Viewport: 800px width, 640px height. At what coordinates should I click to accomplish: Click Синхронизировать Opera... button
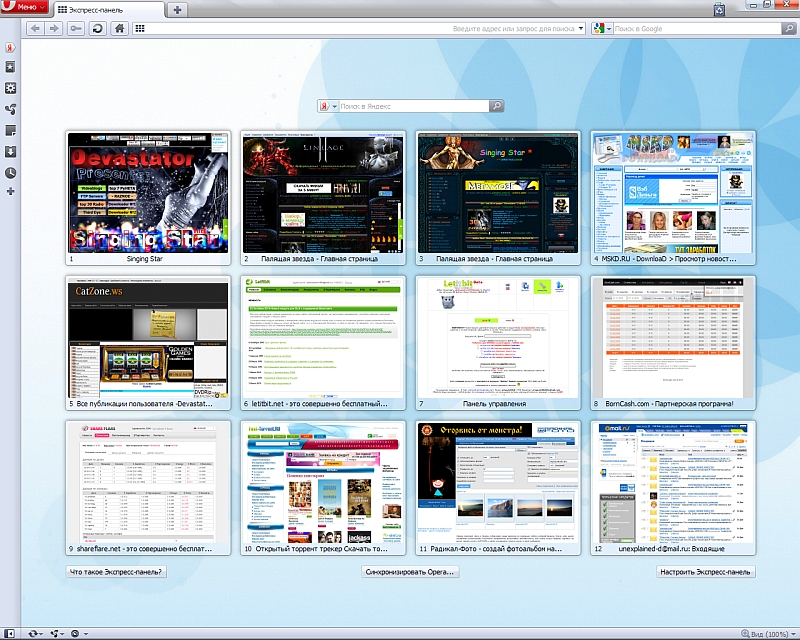click(410, 572)
